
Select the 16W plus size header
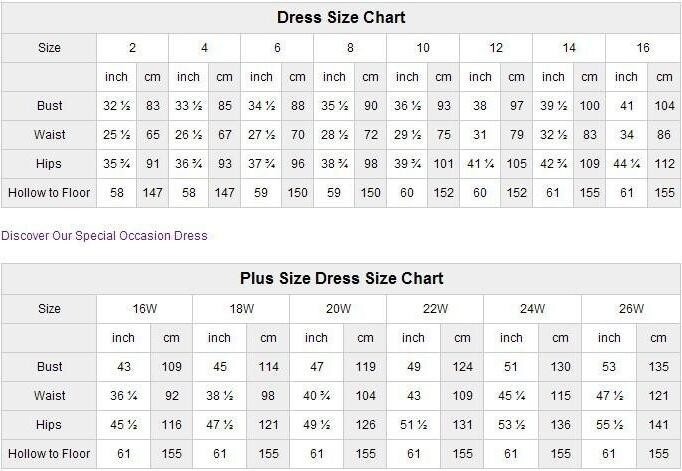tap(145, 309)
